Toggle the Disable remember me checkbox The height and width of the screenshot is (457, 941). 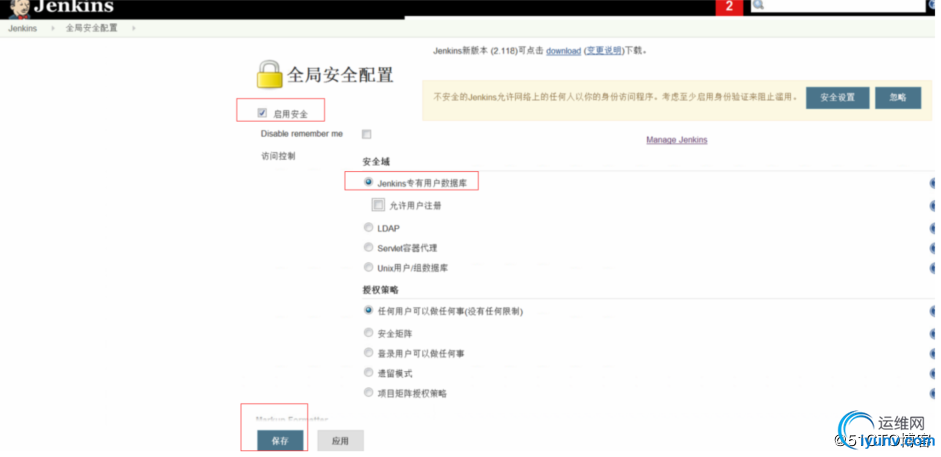pos(366,134)
